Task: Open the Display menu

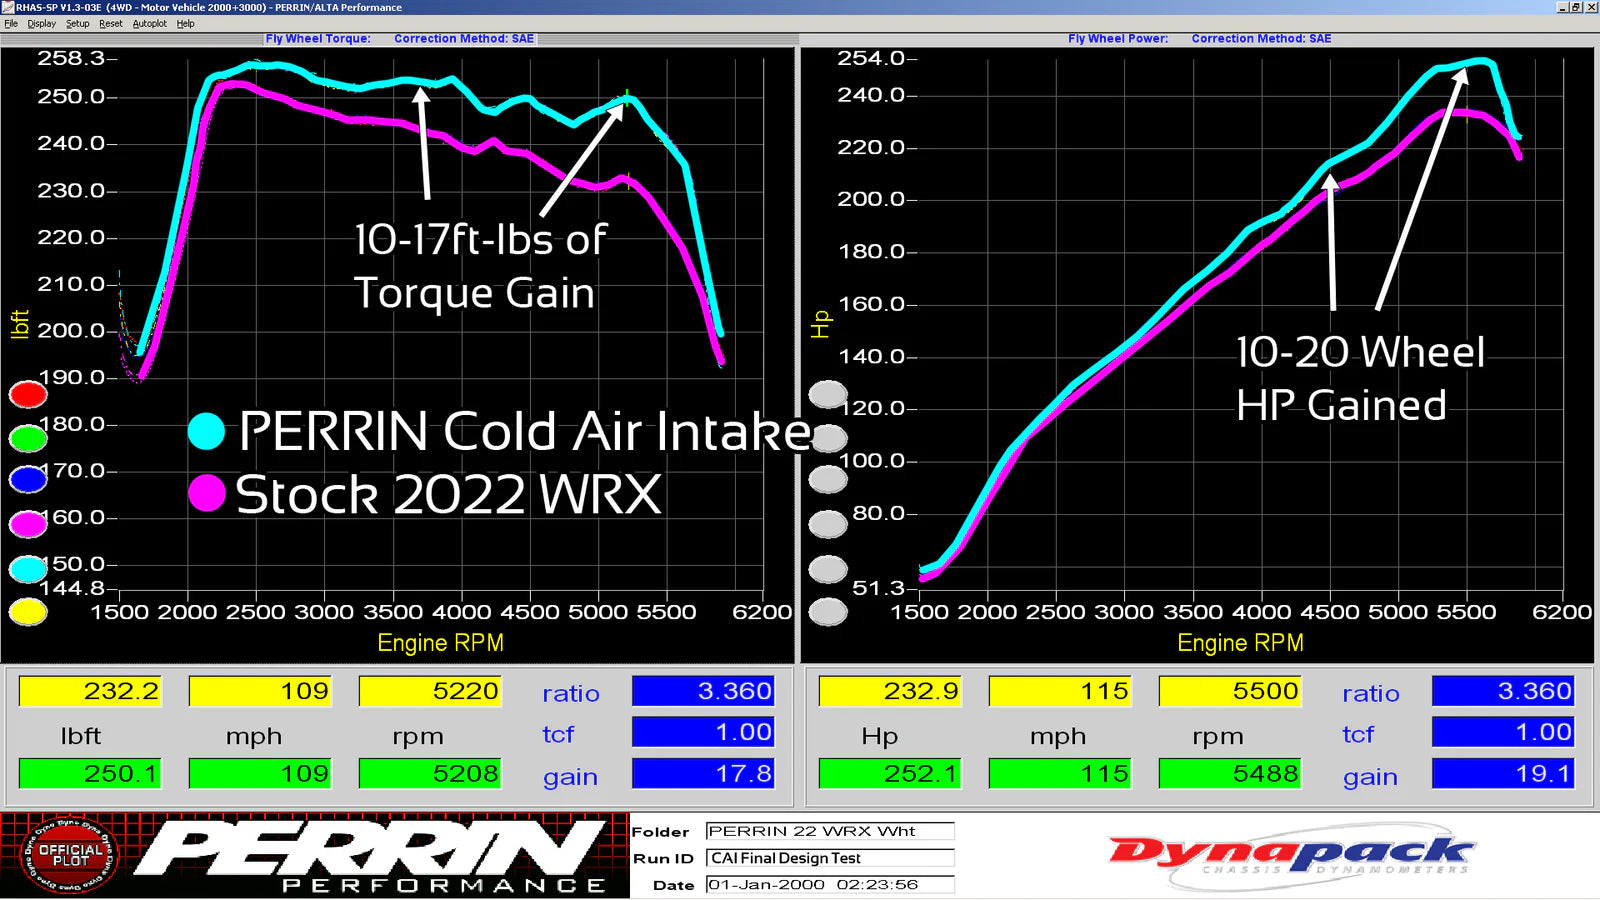Action: [x=41, y=22]
